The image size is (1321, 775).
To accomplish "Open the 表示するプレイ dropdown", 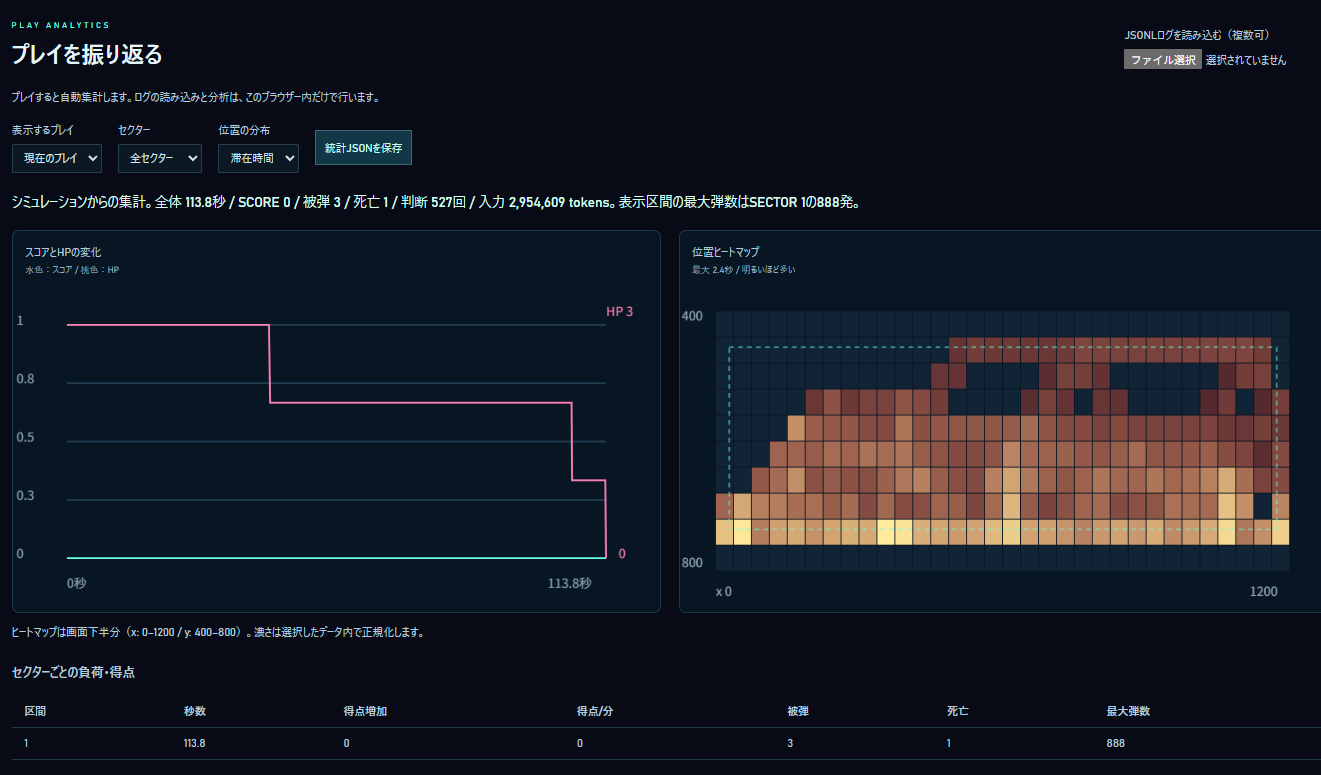I will [x=57, y=158].
